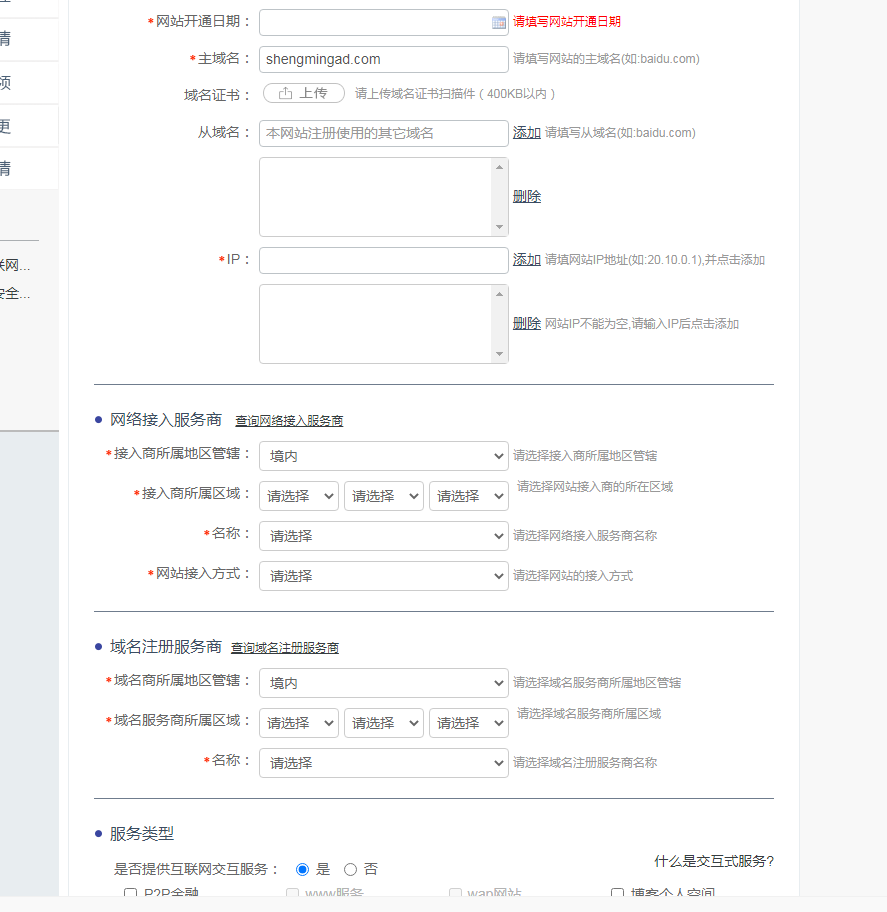The image size is (887, 912).
Task: Select the 否 radio for 互联网交互服务
Action: pos(350,869)
